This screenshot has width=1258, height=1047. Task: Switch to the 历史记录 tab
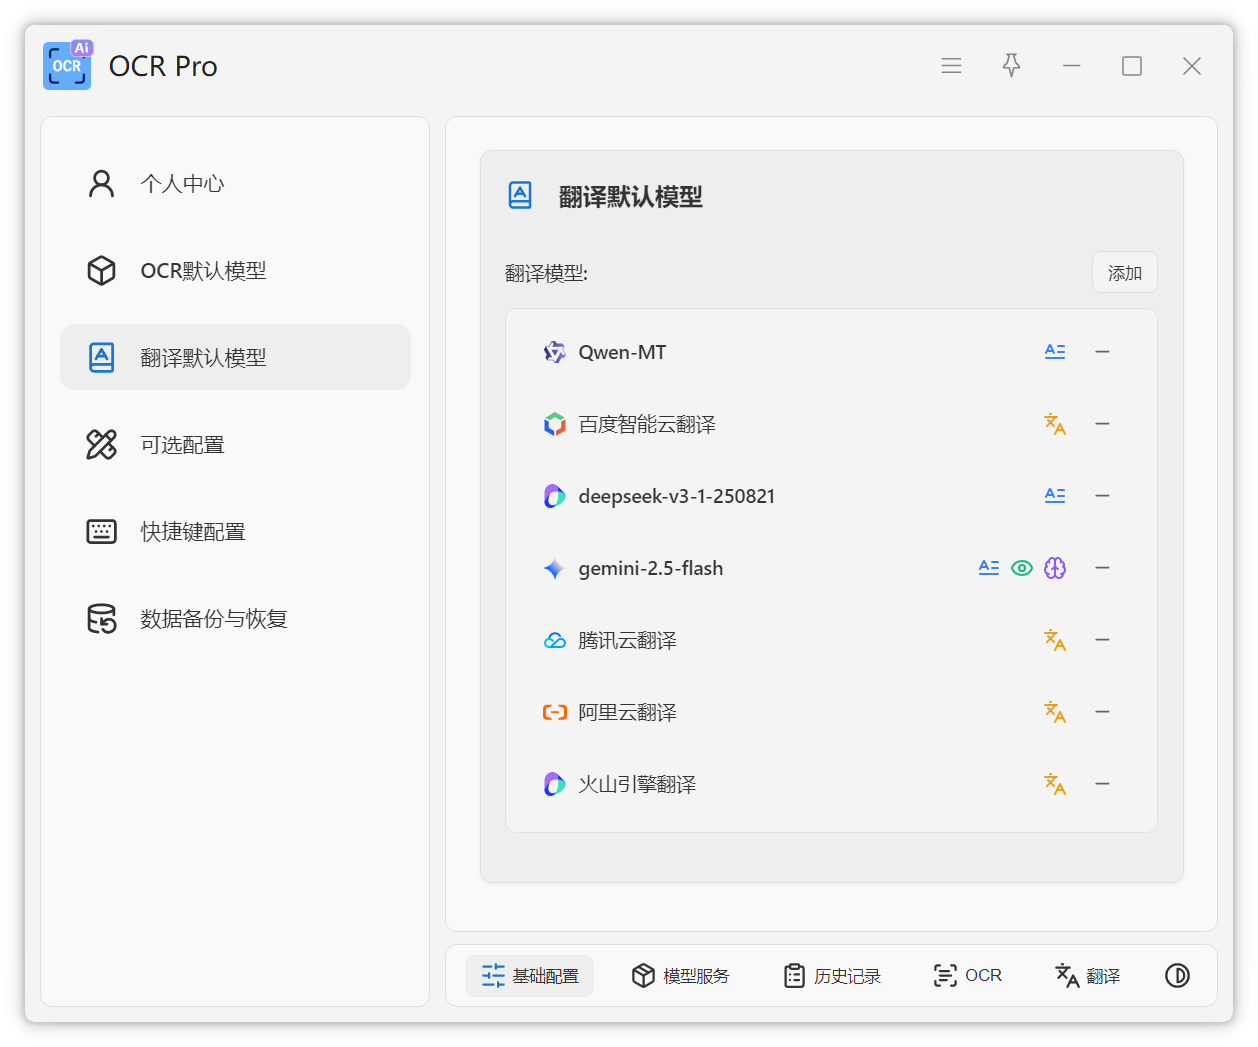[832, 976]
